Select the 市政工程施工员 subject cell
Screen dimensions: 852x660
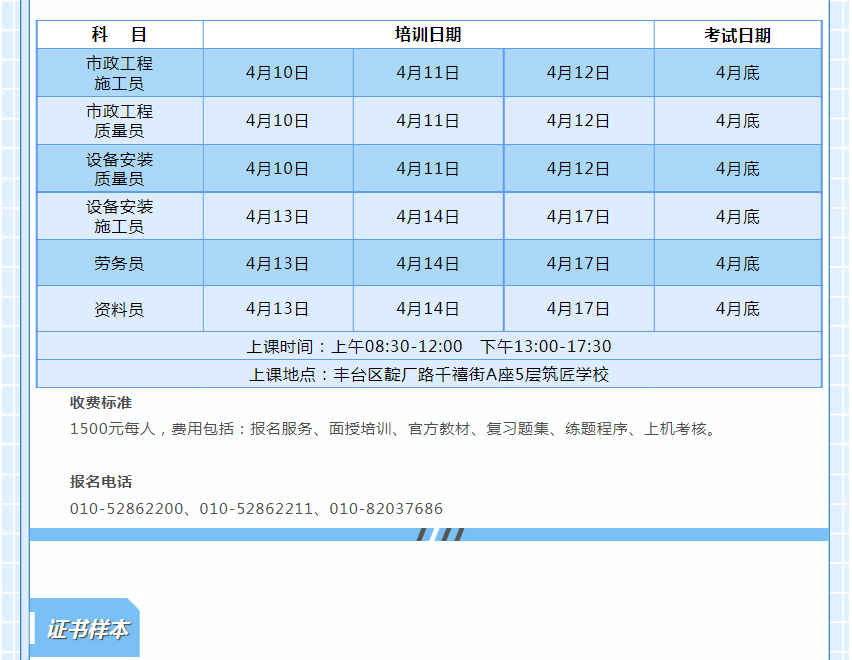[120, 73]
